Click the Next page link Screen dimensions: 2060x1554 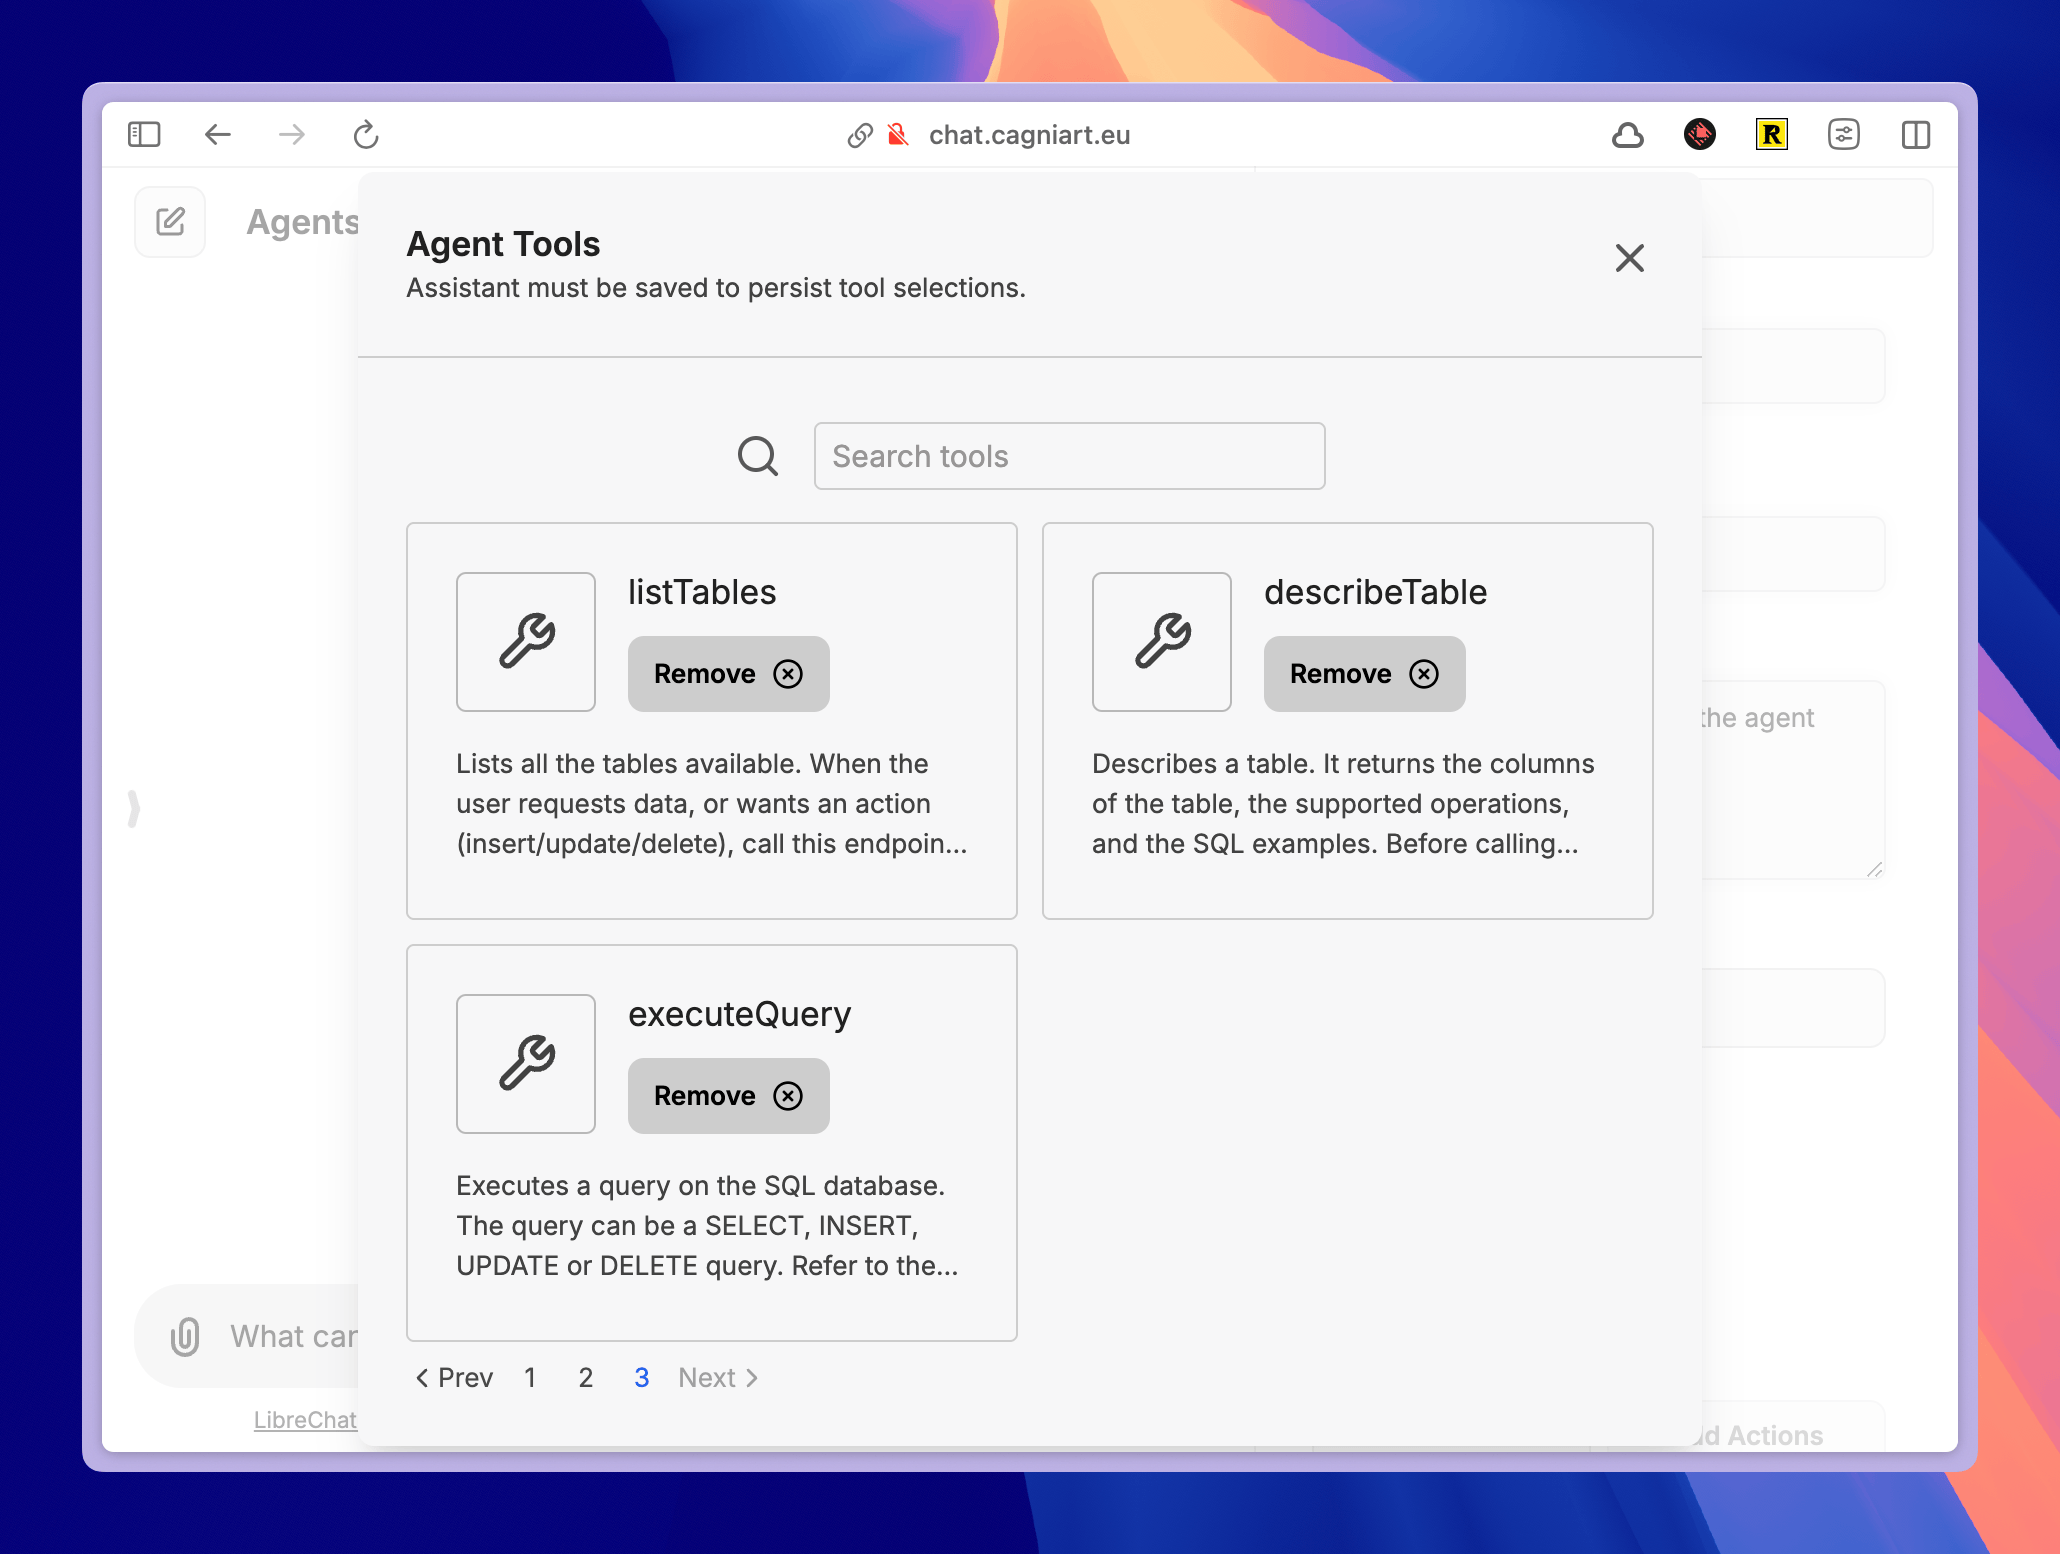coord(718,1378)
